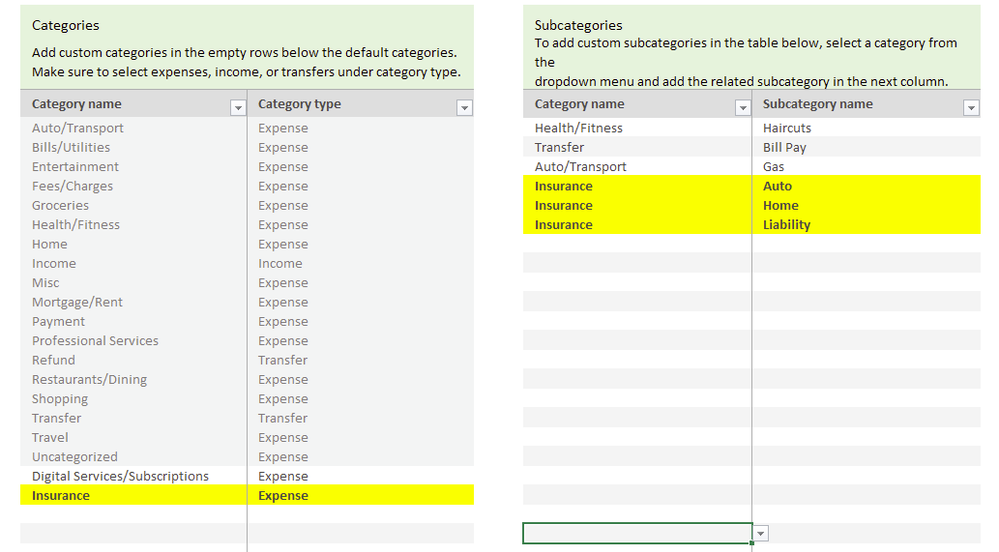The image size is (999, 552).
Task: Select the Income category name cell
Action: (x=133, y=263)
